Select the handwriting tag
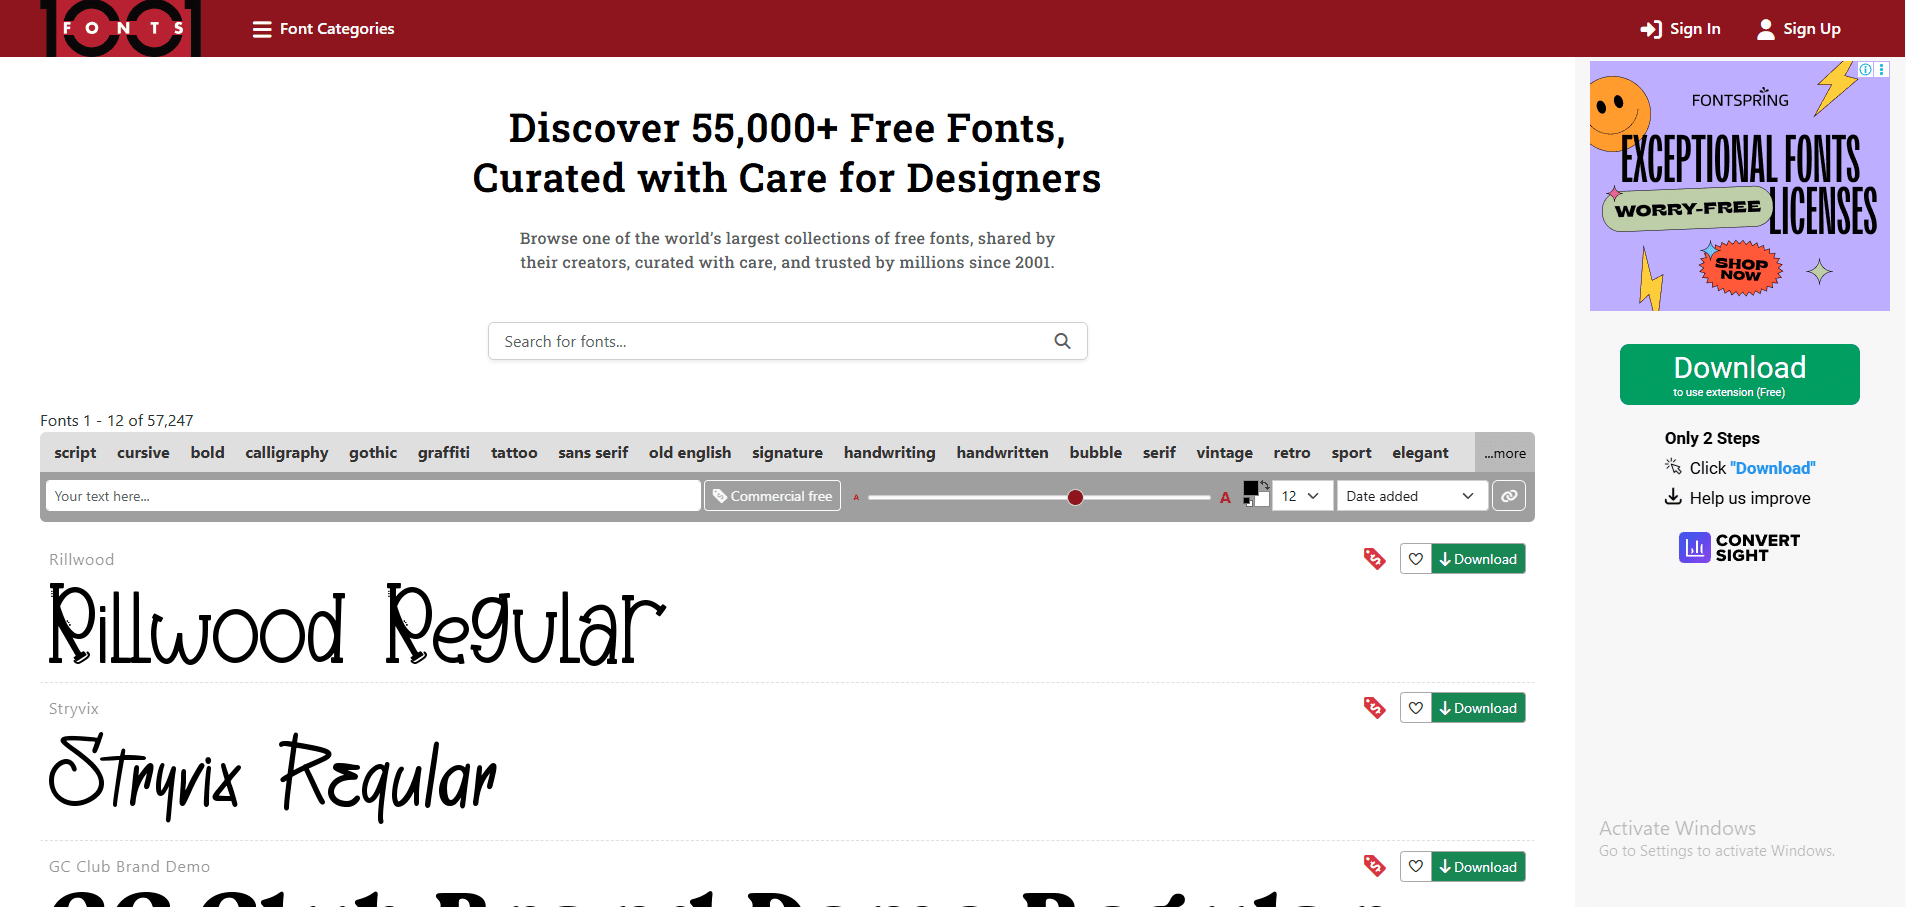 click(890, 452)
